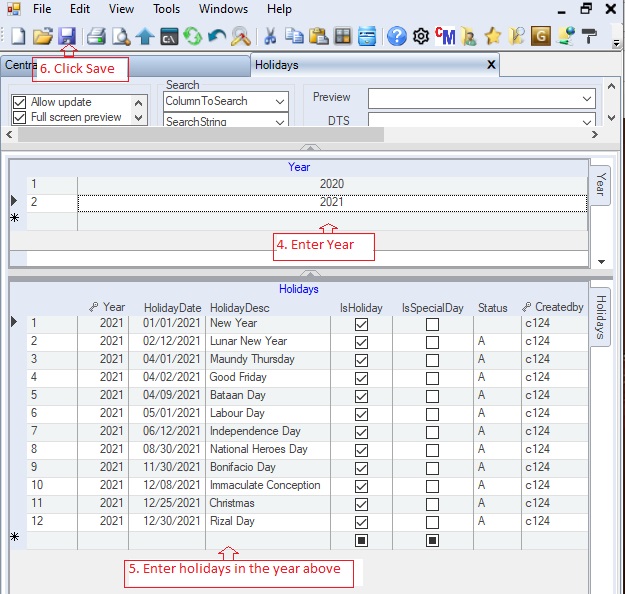Image resolution: width=625 pixels, height=594 pixels.
Task: Create a new document with the blank page icon
Action: click(18, 36)
